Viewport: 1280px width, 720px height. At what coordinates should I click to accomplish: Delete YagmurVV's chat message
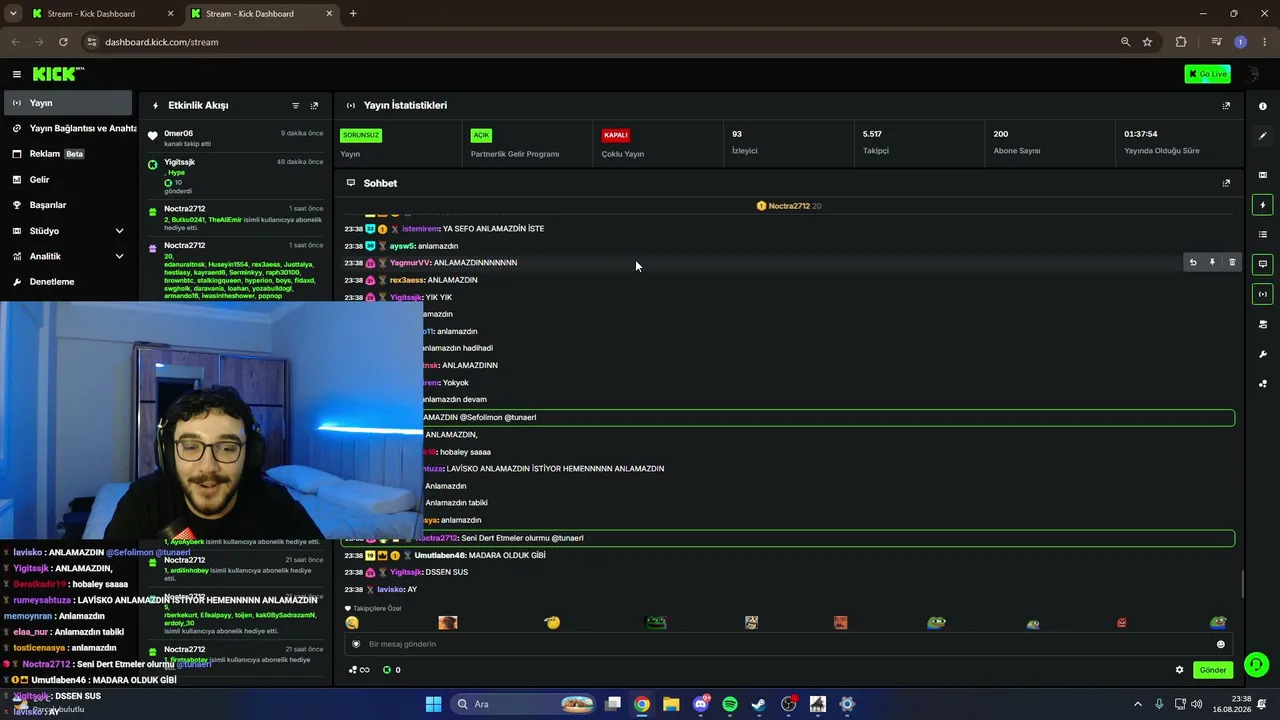click(x=1232, y=262)
